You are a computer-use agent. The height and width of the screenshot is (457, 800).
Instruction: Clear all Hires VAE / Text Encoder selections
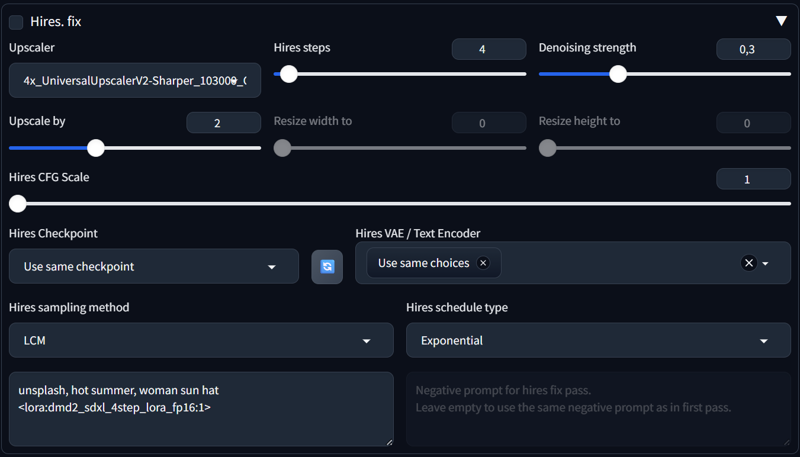point(748,263)
